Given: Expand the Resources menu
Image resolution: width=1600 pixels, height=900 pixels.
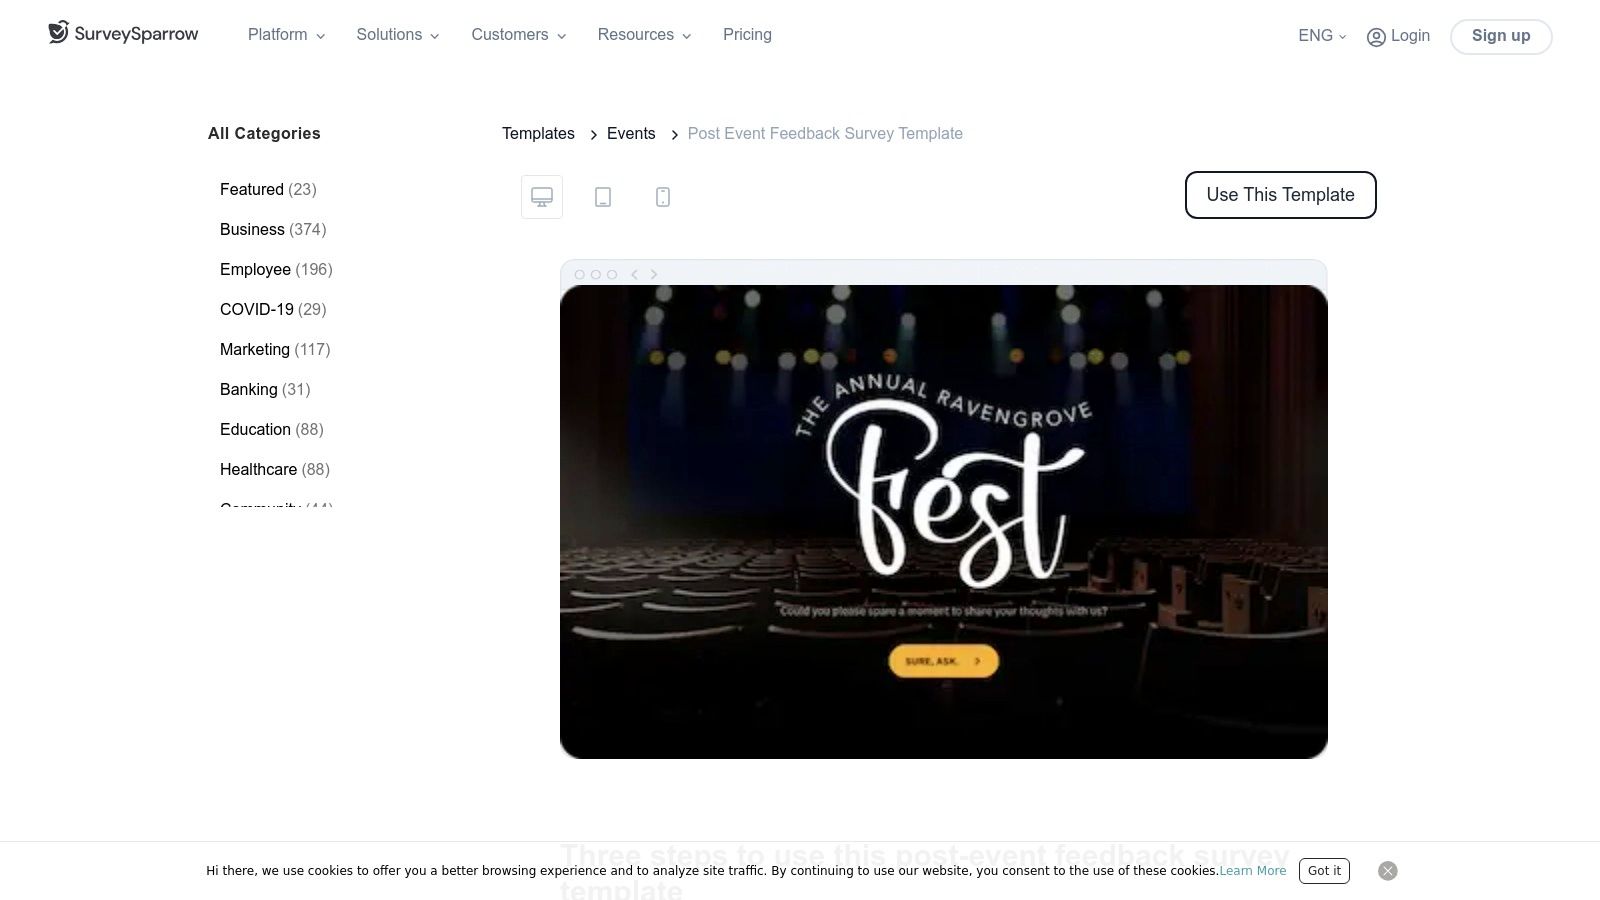Looking at the screenshot, I should coord(644,35).
